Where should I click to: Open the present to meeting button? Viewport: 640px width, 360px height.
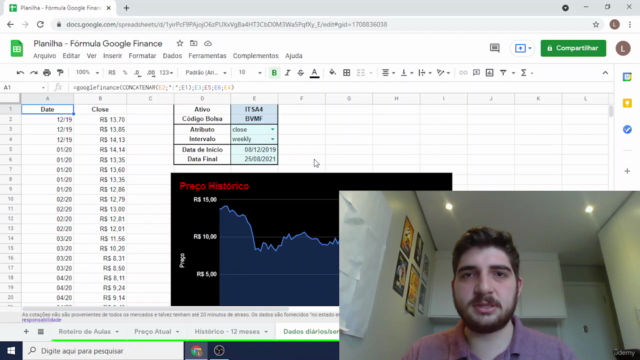[523, 48]
